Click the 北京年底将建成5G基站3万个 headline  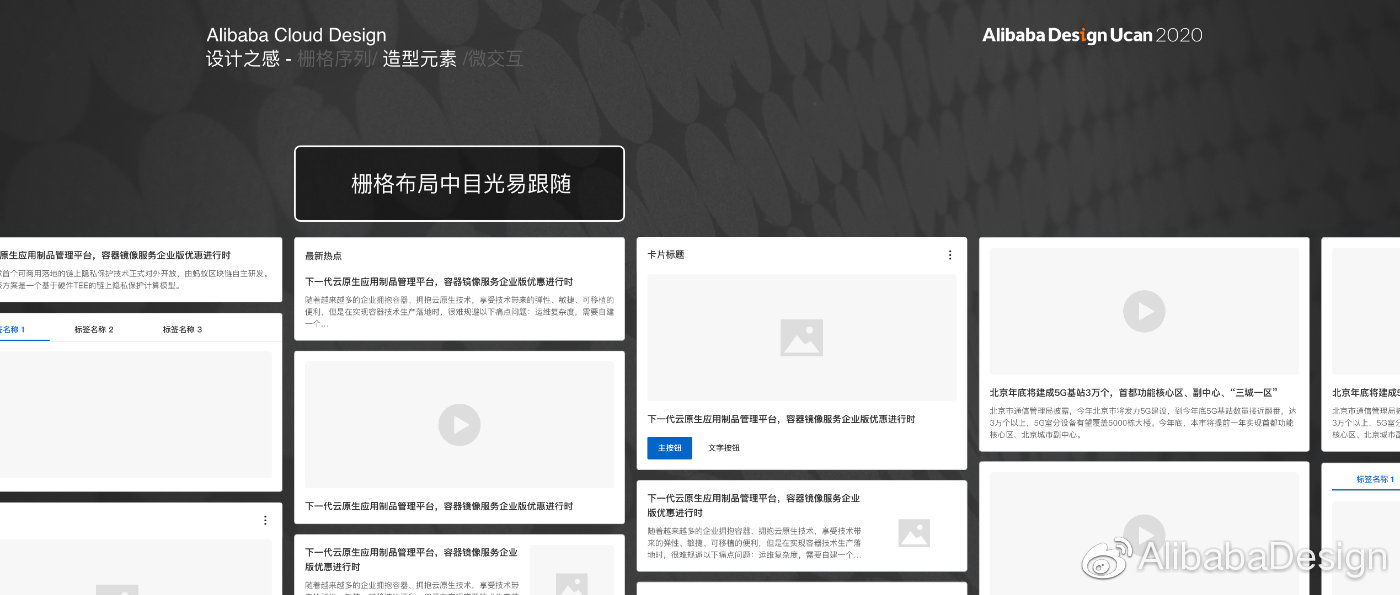[x=1134, y=393]
